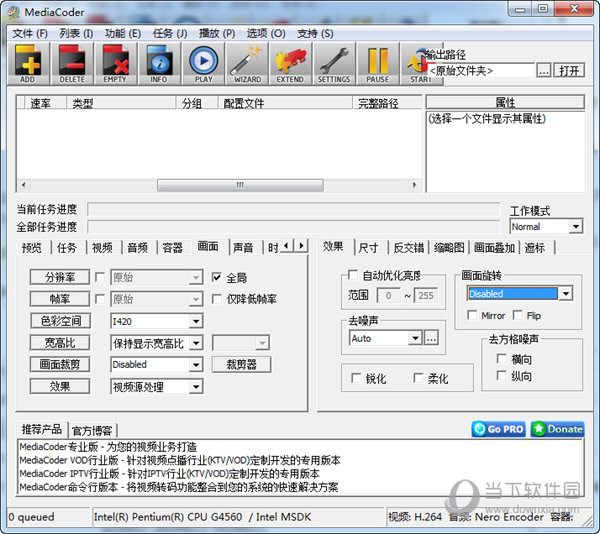Click the PLAY toolbar icon
This screenshot has height=534, width=600.
click(203, 63)
